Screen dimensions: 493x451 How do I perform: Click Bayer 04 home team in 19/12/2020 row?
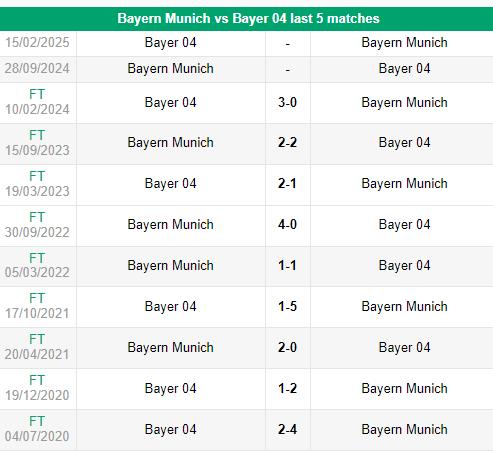click(x=170, y=389)
